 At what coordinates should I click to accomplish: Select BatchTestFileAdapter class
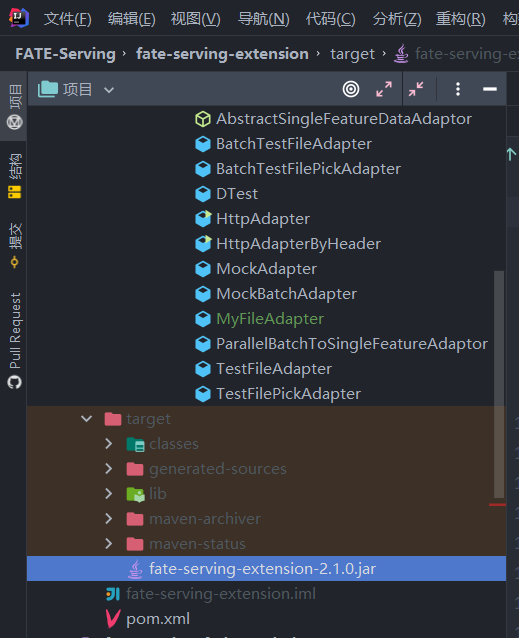pos(294,144)
